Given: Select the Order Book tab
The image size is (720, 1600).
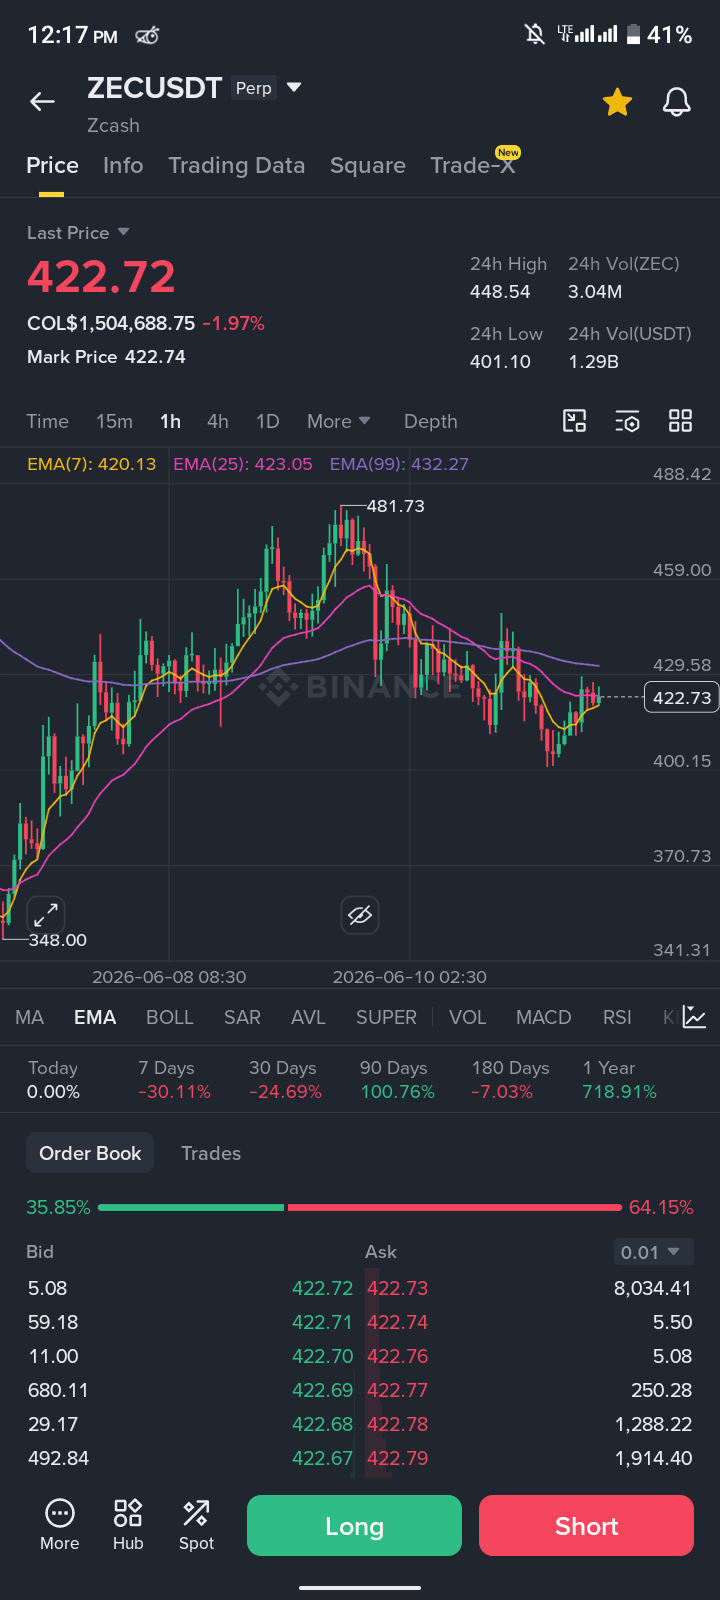Looking at the screenshot, I should [x=90, y=1153].
